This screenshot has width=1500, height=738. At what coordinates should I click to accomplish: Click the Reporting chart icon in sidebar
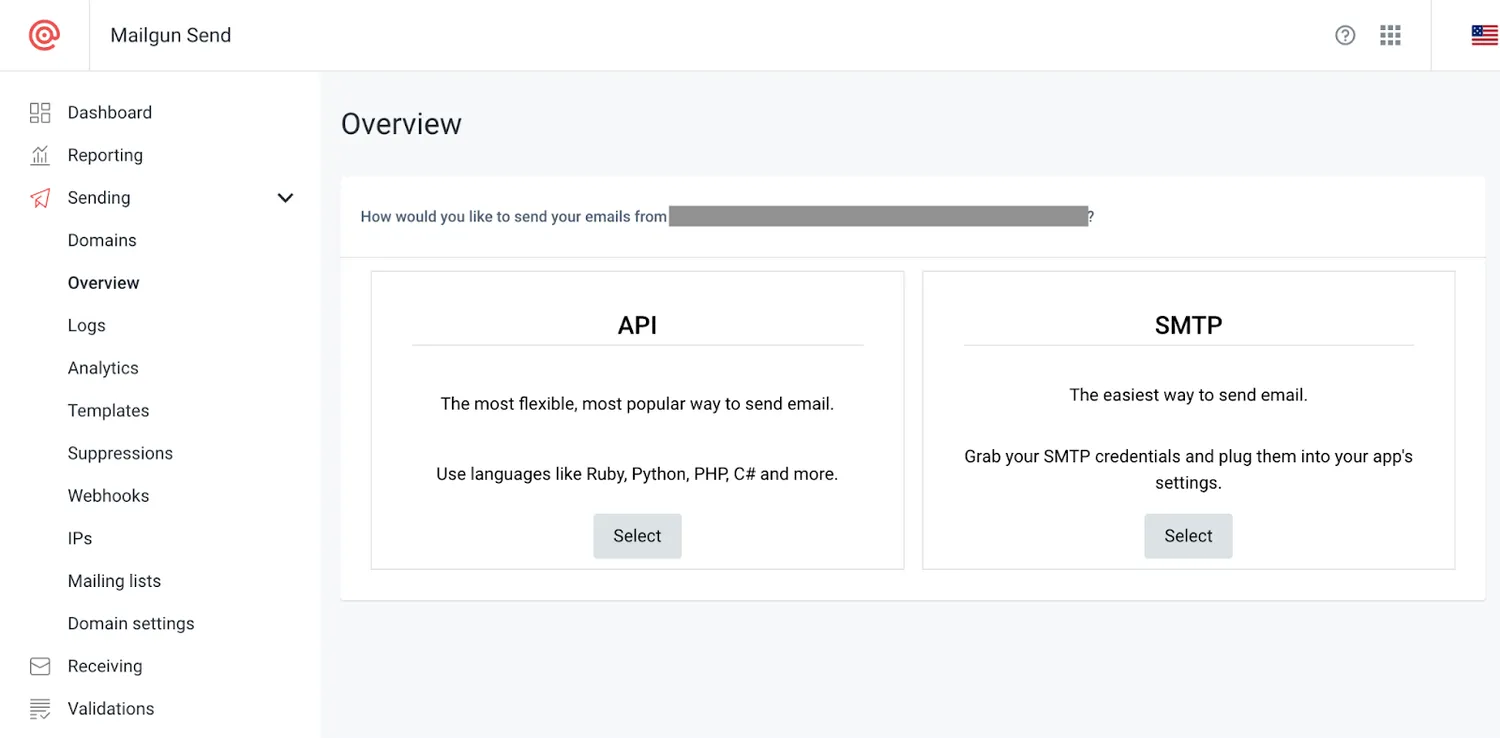pyautogui.click(x=40, y=155)
